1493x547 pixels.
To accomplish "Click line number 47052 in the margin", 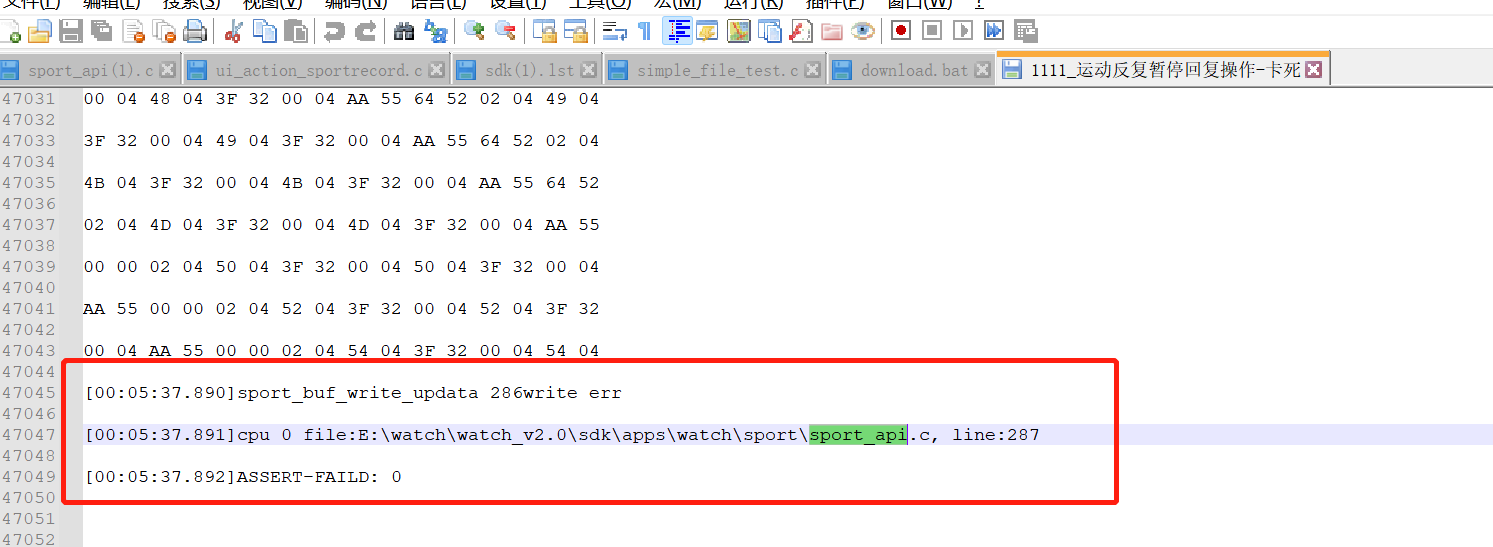I will coord(29,540).
